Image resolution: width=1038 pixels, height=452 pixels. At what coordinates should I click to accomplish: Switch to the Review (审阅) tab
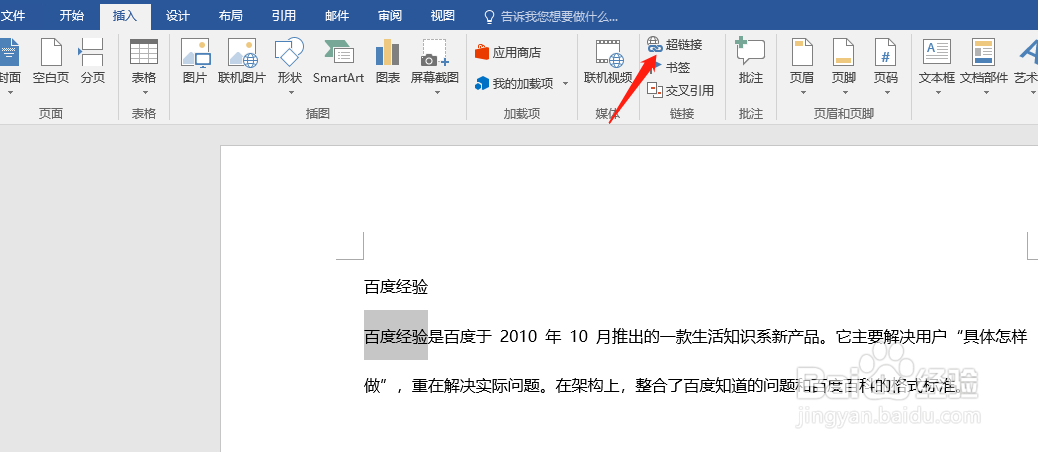390,16
